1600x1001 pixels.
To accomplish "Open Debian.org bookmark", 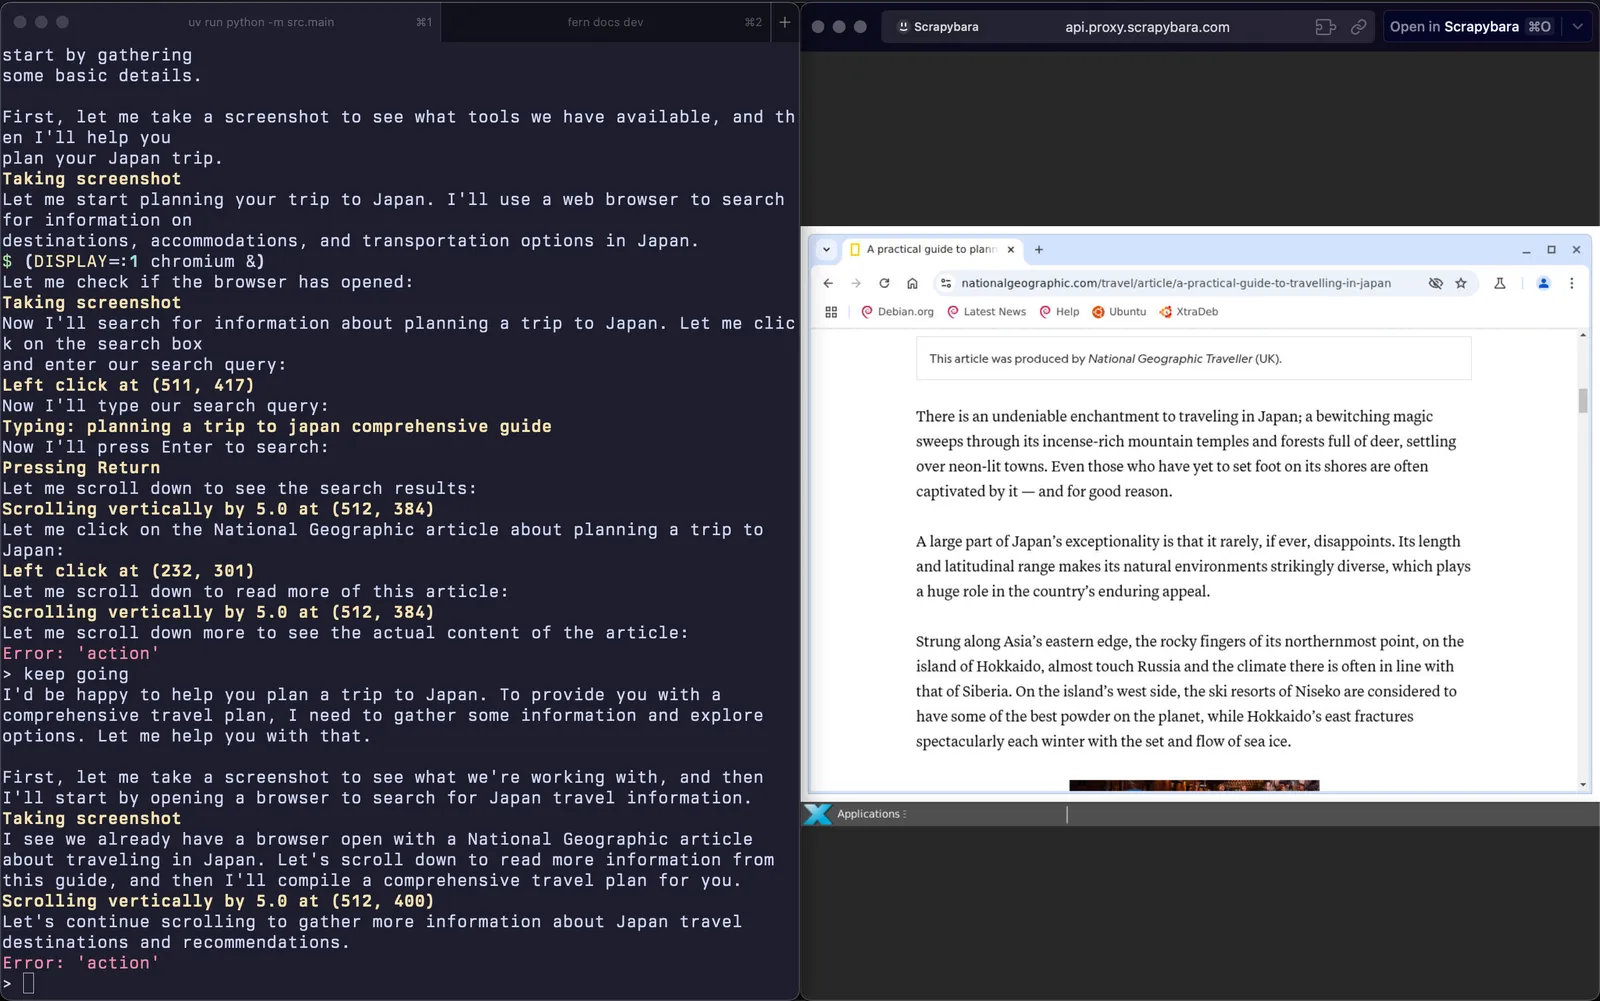I will [897, 312].
